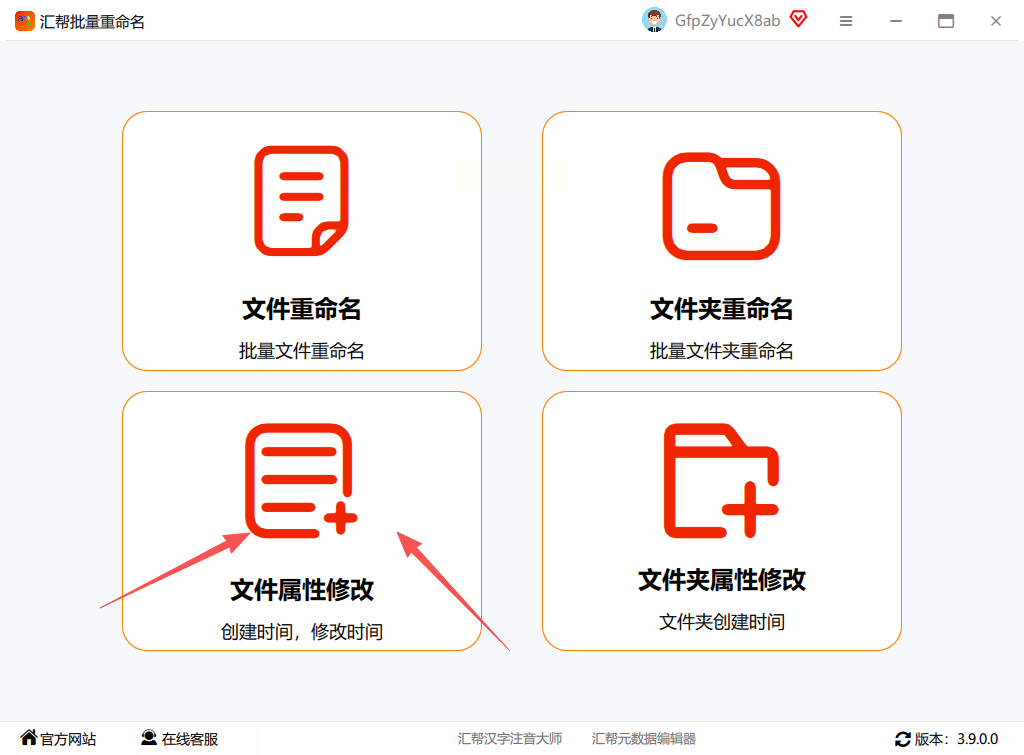Click the customer service headset icon
The width and height of the screenshot is (1024, 755).
pos(149,737)
